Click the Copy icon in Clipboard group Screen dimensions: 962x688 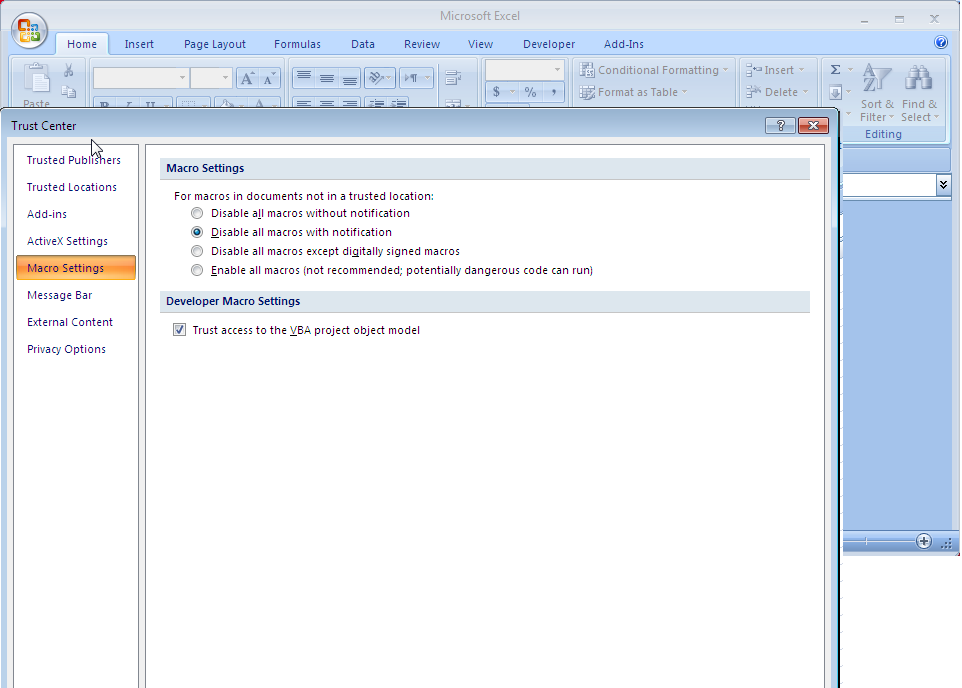68,91
